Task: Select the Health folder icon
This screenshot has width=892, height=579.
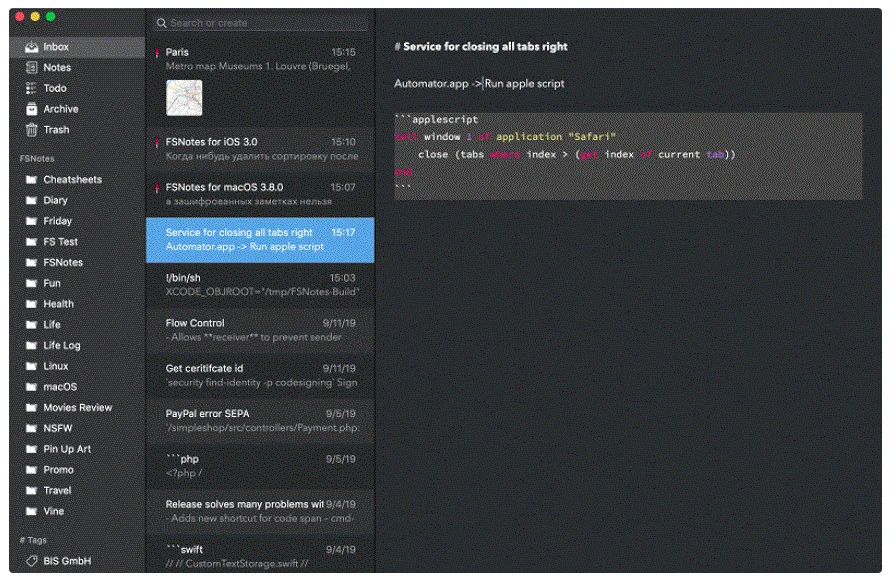Action: (31, 304)
